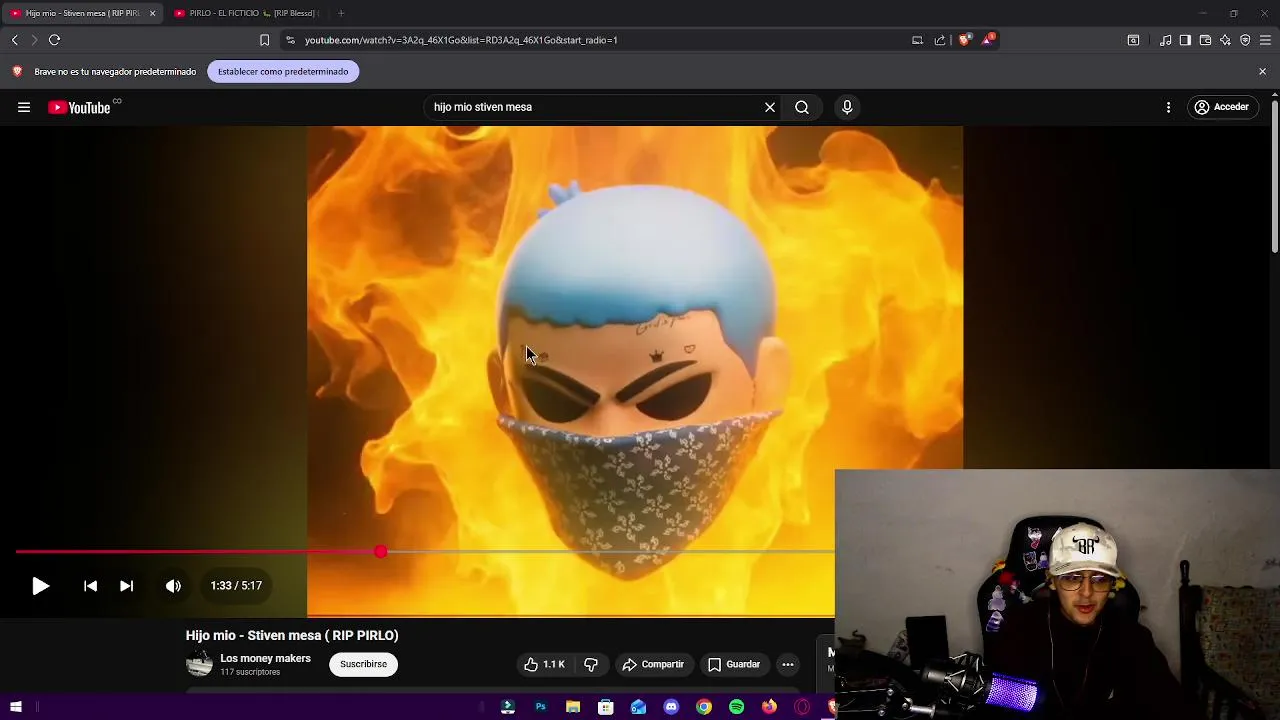Set Brave as default with Establecer como predeterminado
Screen dimensions: 1280x720
click(x=283, y=71)
